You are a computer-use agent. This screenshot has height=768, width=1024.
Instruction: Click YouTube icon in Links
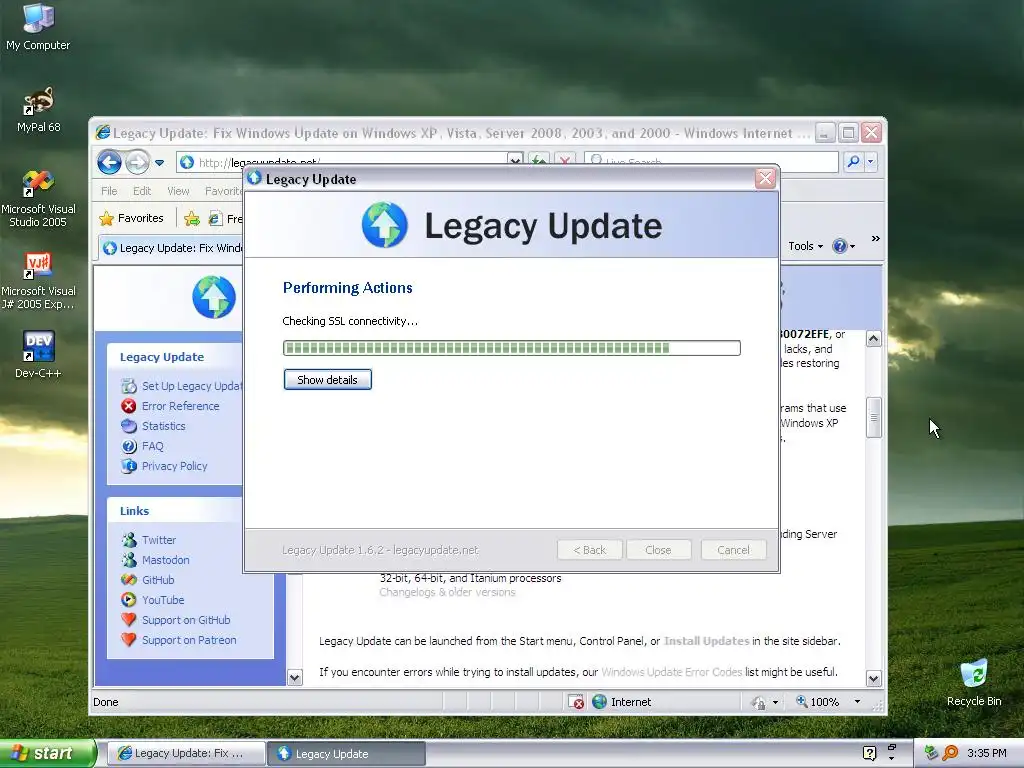pos(129,600)
